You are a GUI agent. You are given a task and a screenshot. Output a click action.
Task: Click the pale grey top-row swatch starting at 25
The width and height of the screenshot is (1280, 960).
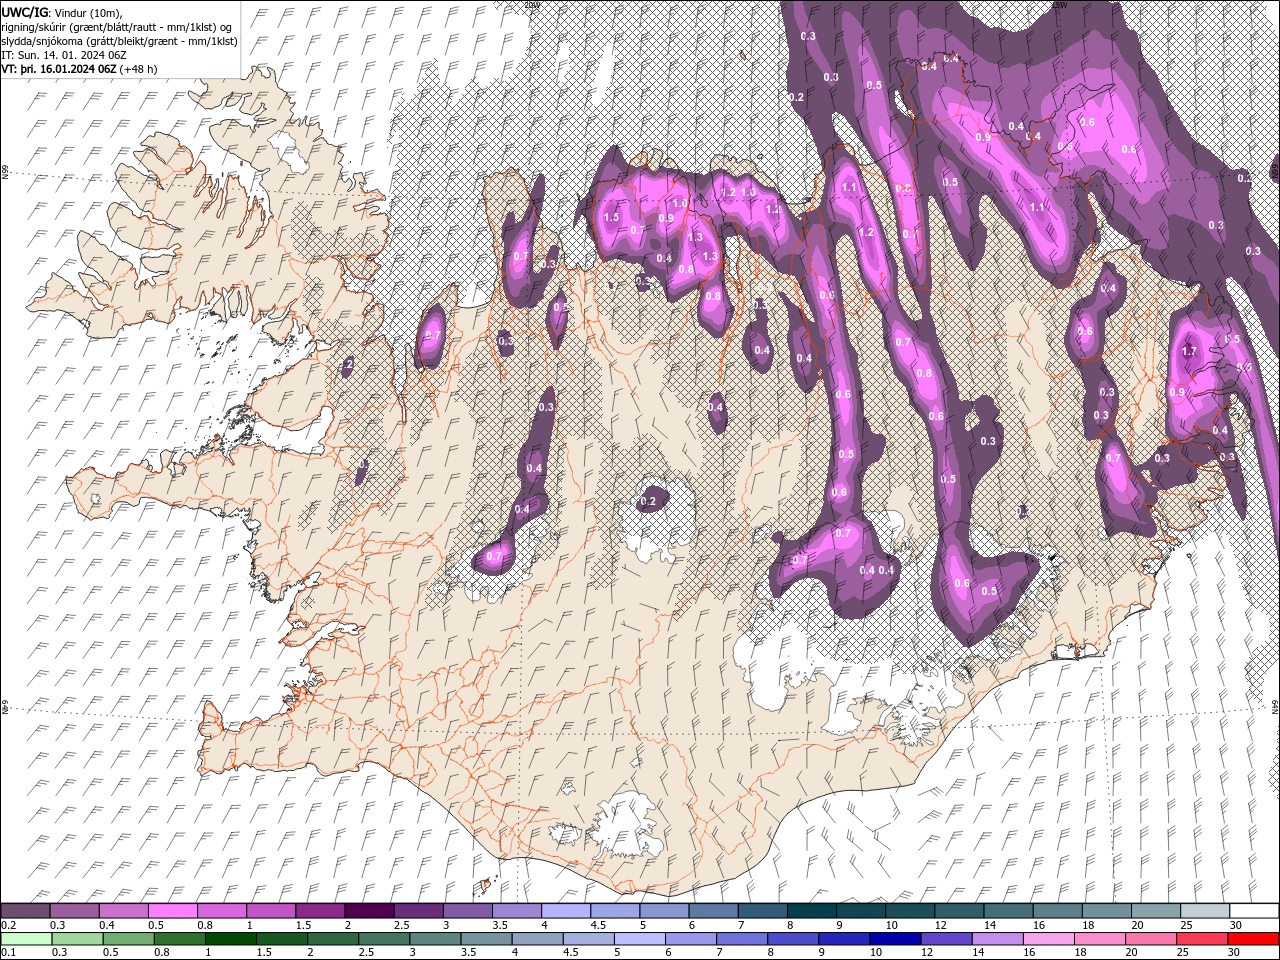pos(1205,910)
